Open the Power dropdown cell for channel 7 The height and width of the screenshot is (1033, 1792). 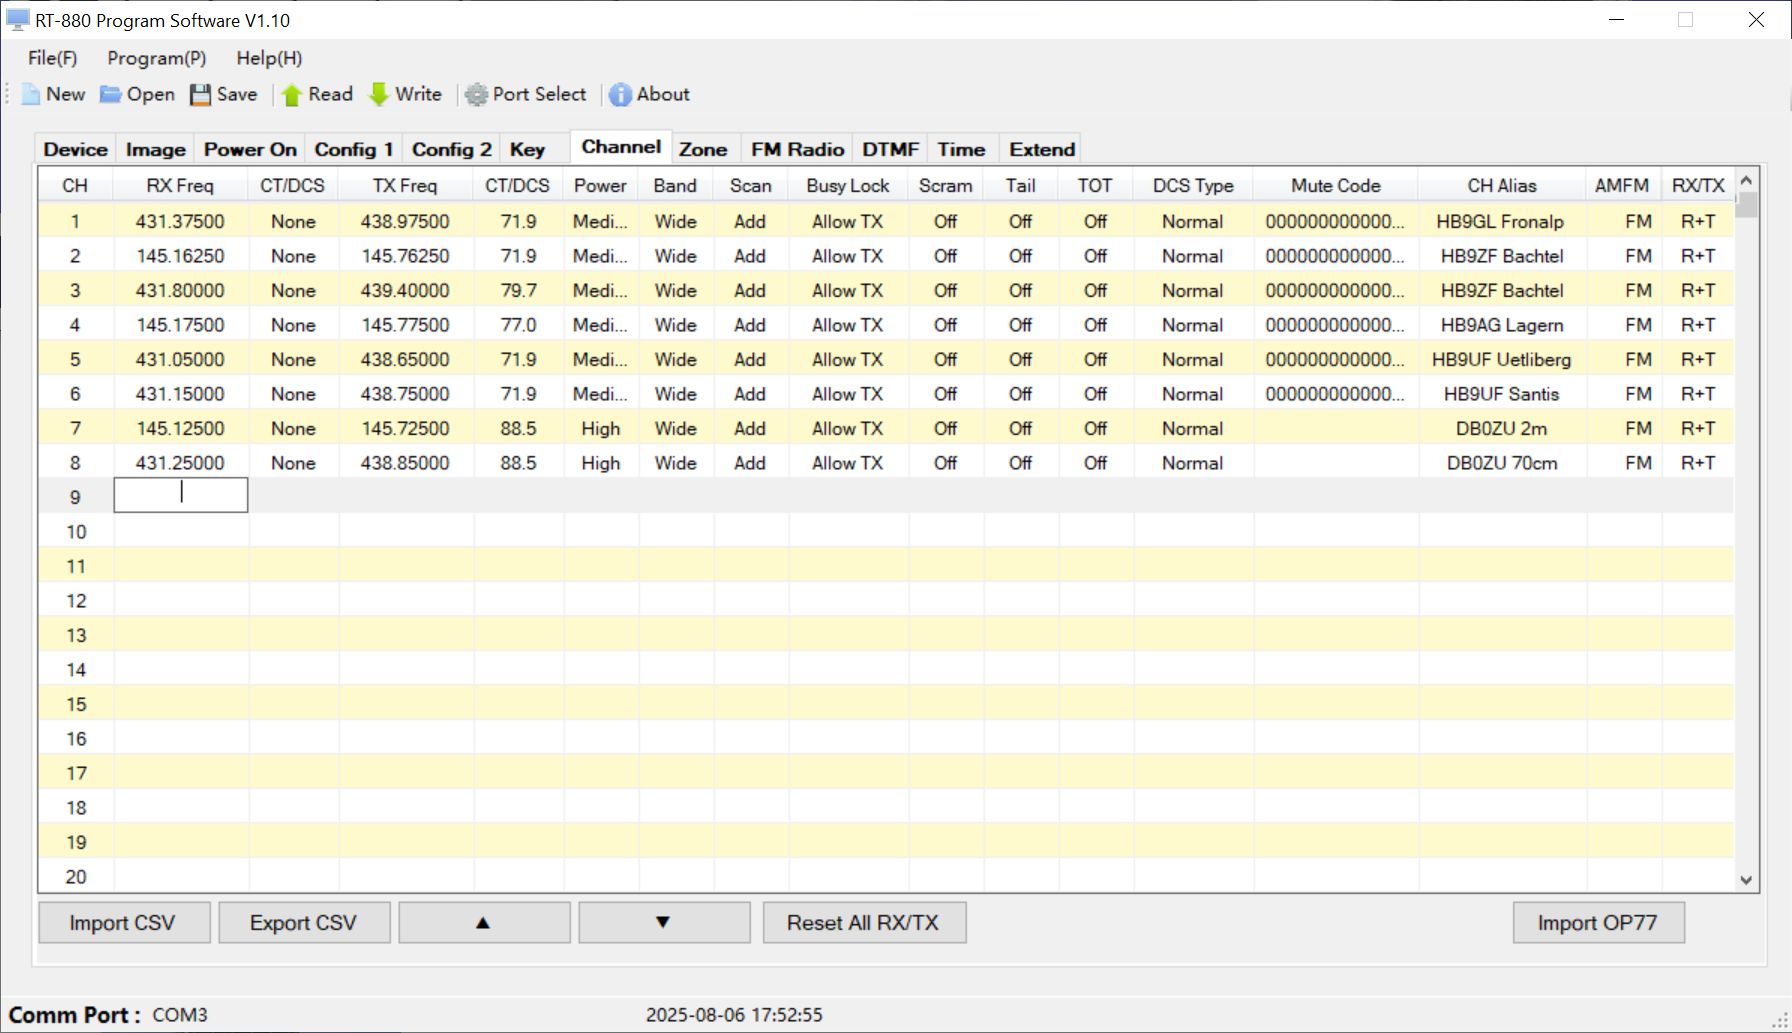600,429
